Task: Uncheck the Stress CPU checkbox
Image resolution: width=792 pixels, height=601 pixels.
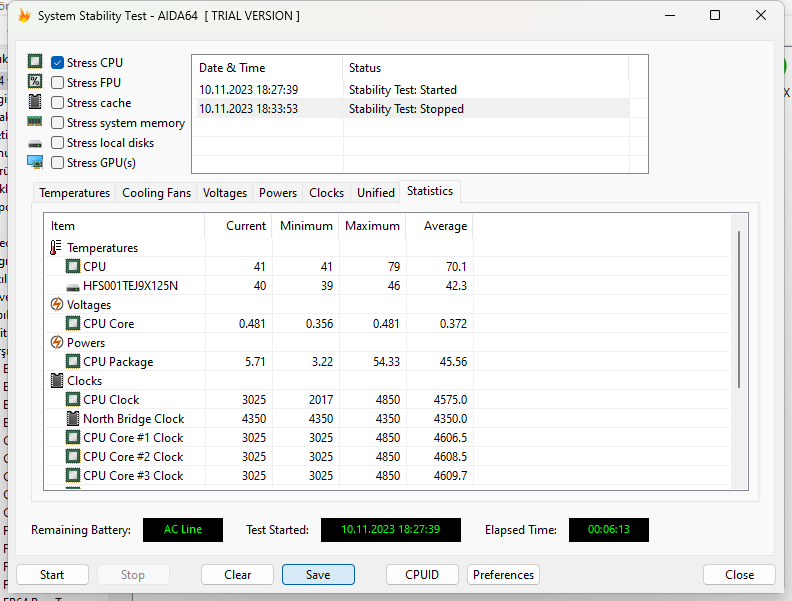Action: click(x=57, y=62)
